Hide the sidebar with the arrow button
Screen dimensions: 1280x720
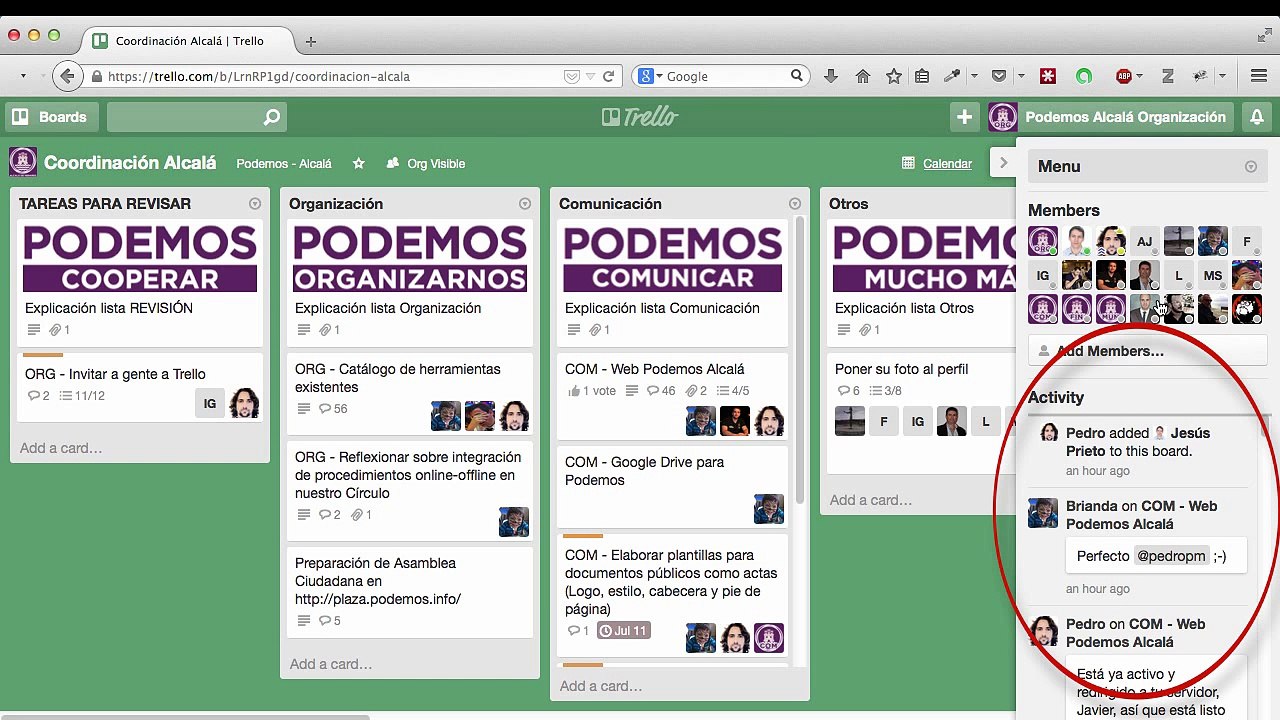[1003, 163]
